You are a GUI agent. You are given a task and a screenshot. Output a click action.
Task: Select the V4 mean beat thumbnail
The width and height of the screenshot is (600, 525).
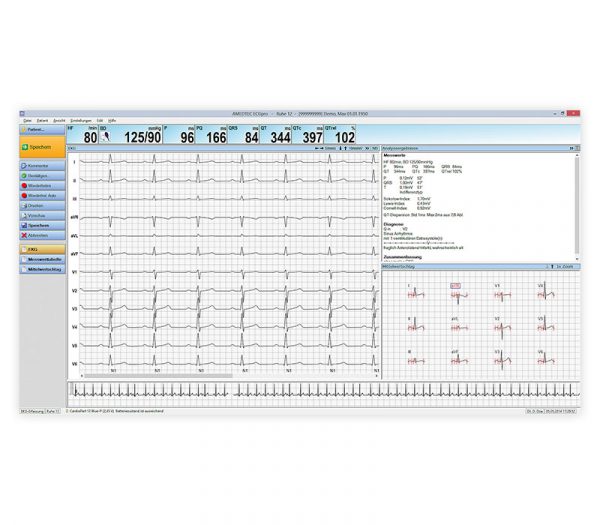tap(546, 292)
